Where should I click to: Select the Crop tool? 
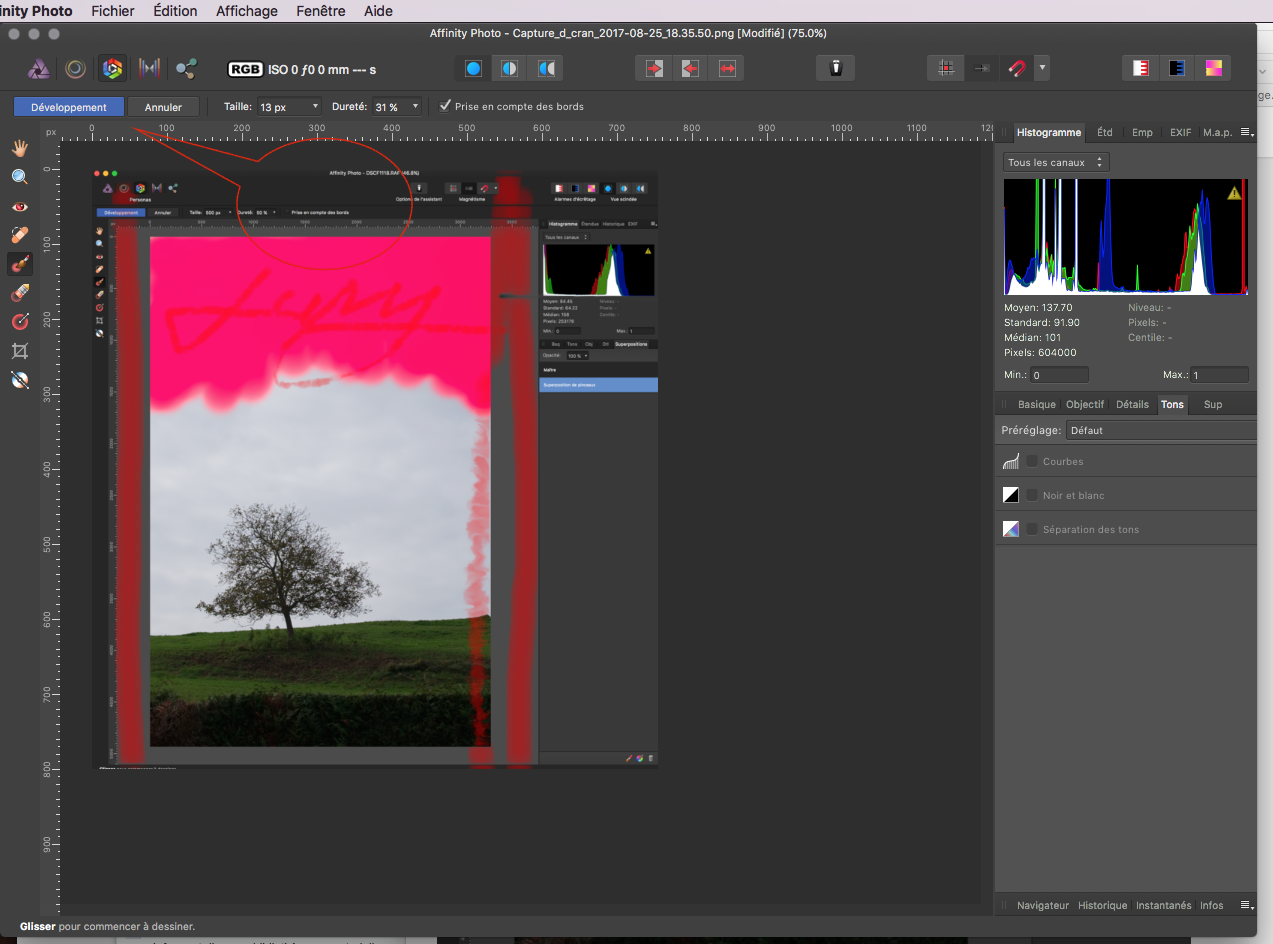19,351
